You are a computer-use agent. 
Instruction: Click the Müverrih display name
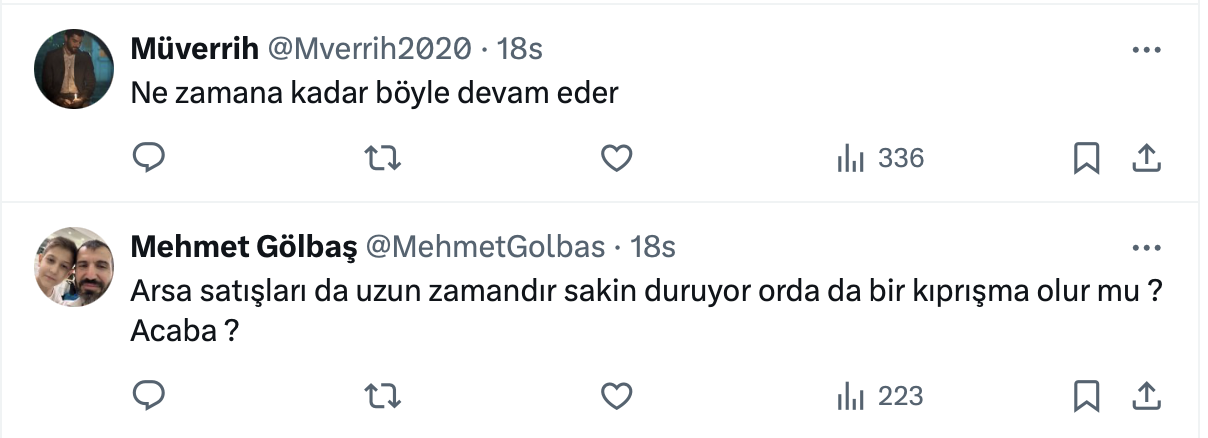pos(195,48)
